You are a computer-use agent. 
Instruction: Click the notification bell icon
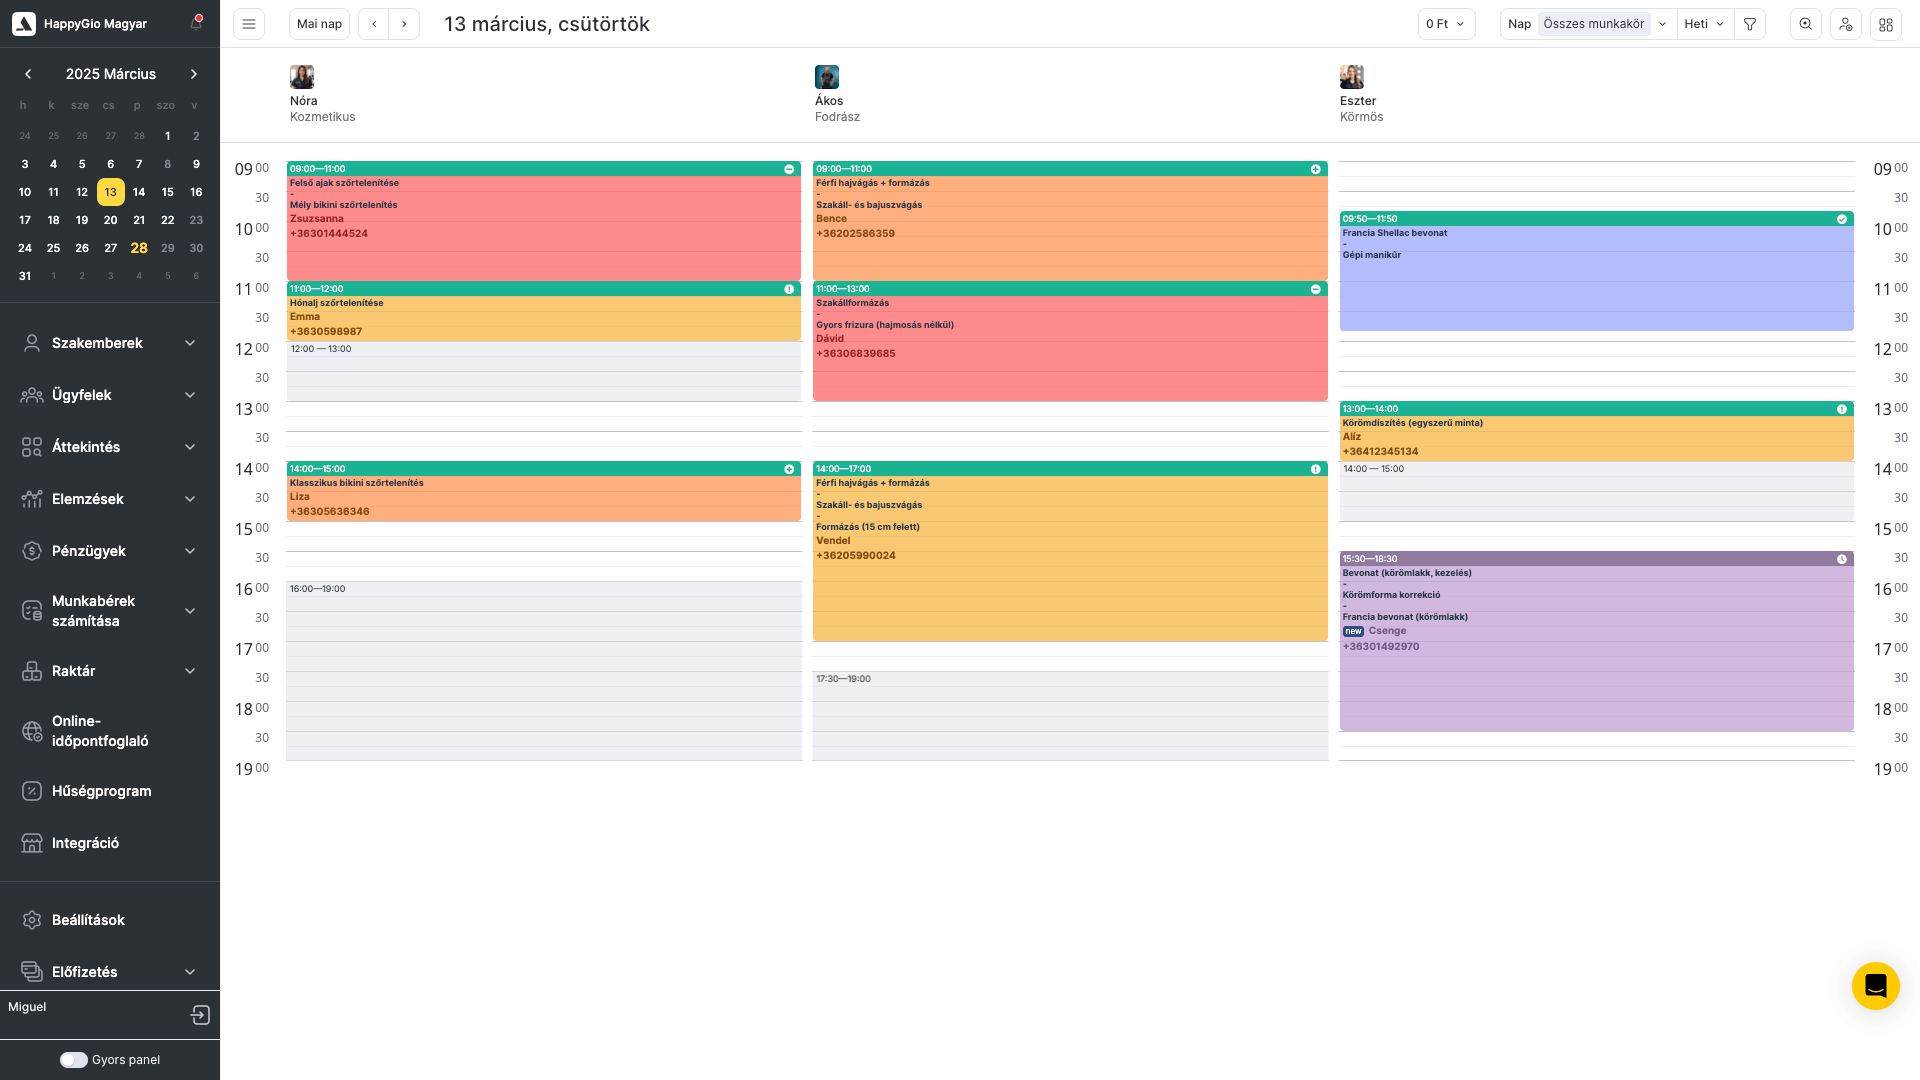(x=196, y=23)
